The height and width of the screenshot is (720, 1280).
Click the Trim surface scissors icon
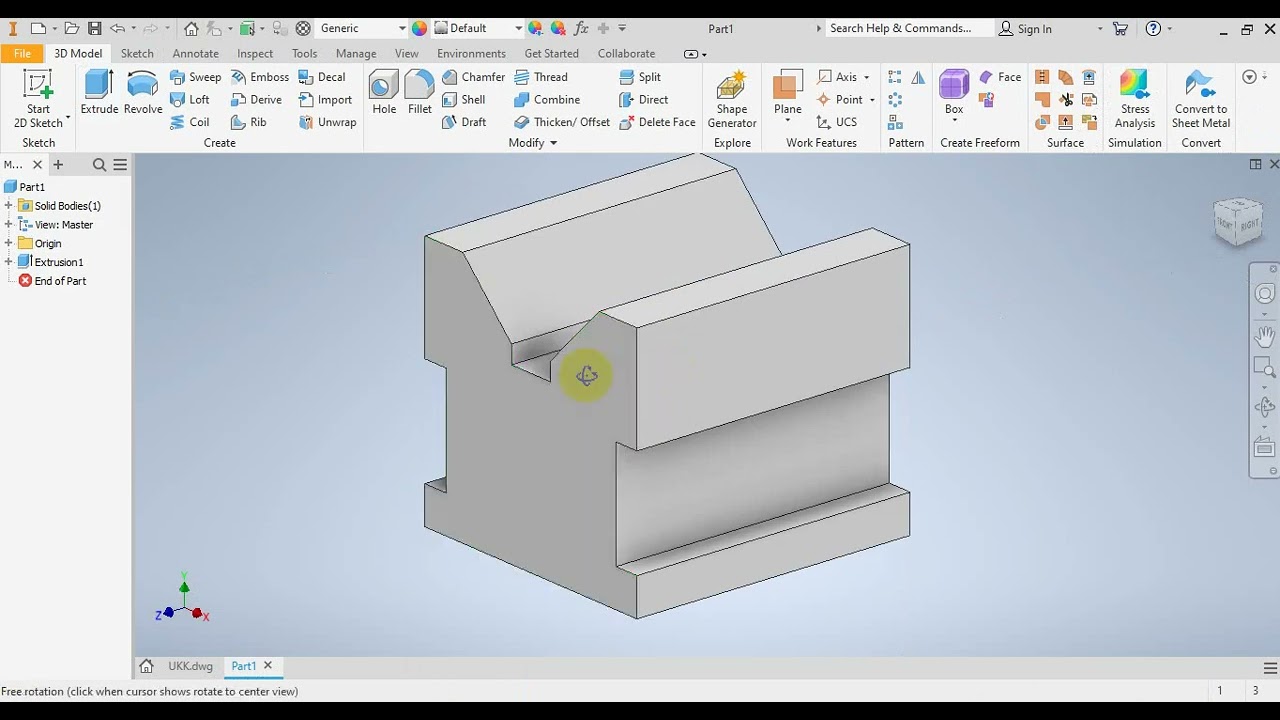(1066, 99)
